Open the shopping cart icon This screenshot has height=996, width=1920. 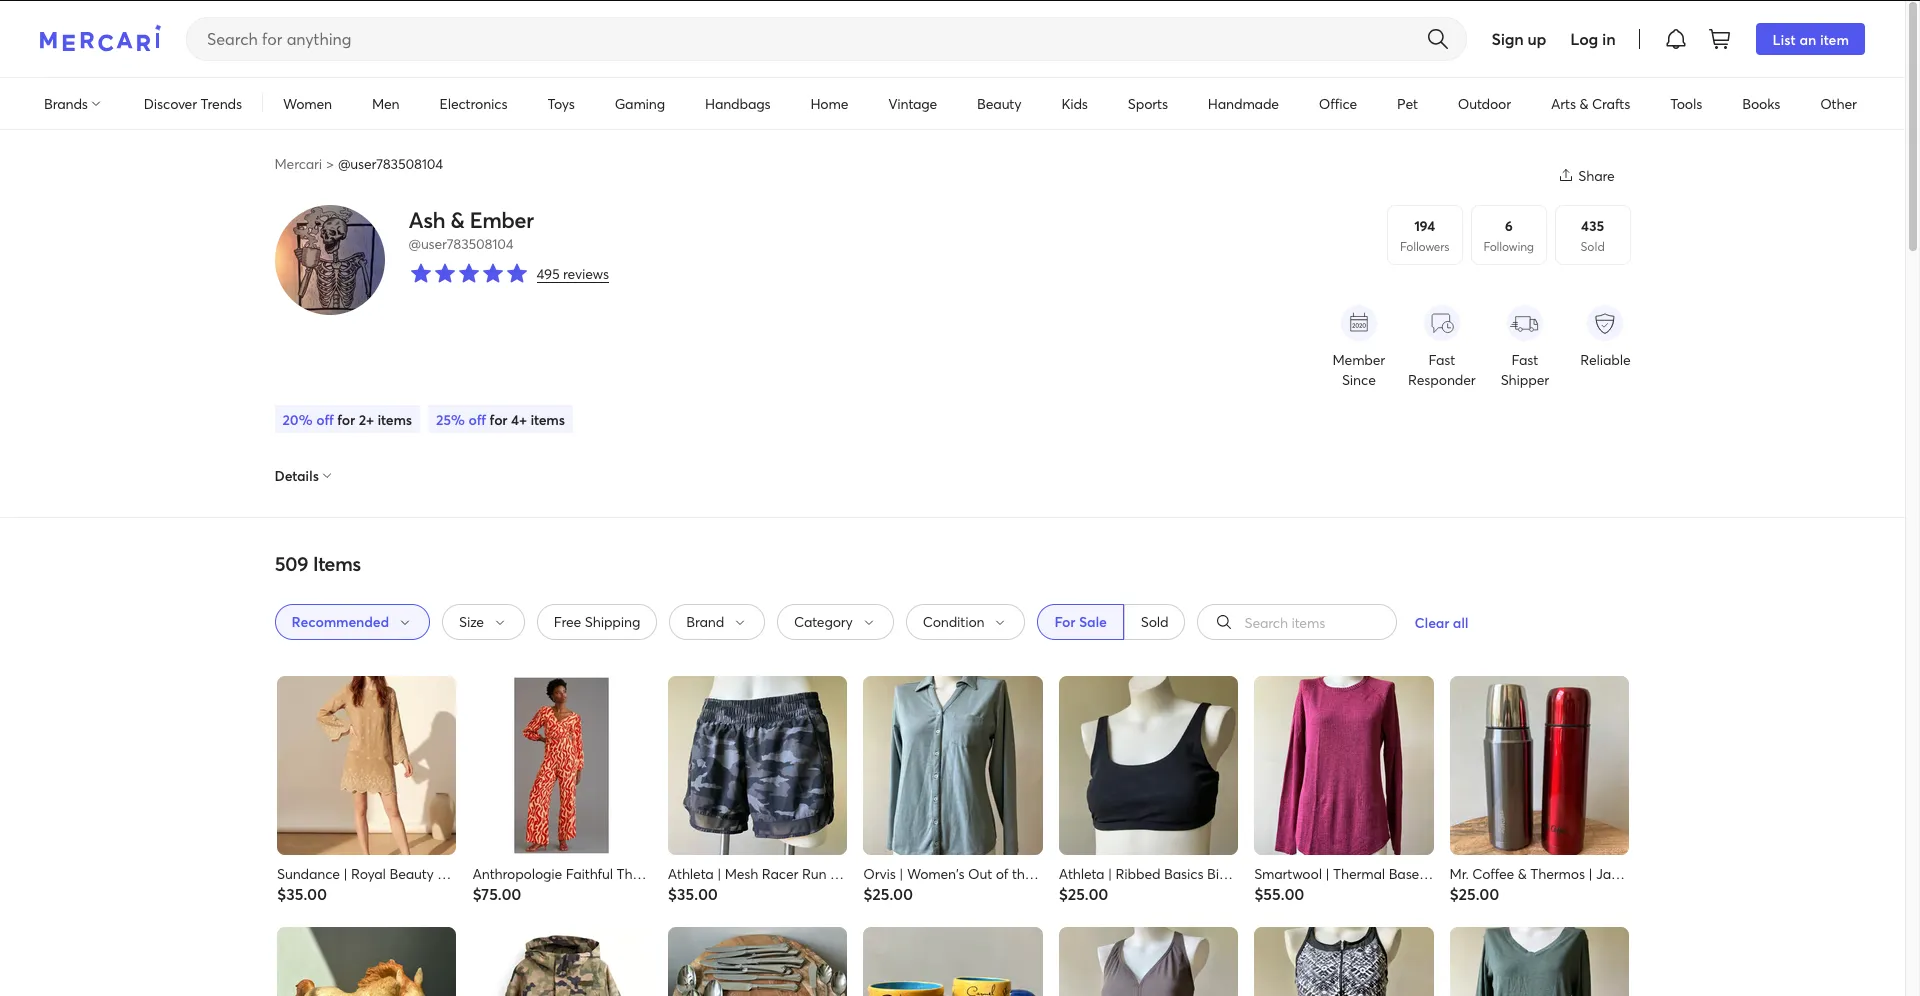click(1720, 39)
